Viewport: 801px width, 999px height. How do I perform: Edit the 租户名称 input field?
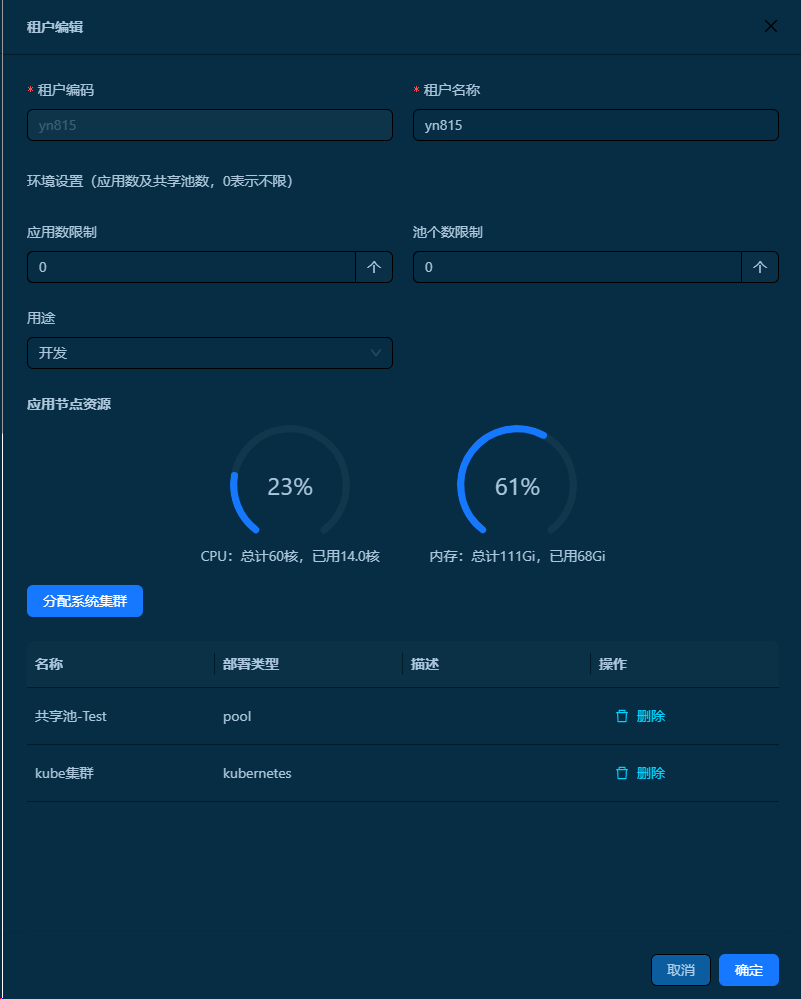tap(595, 125)
